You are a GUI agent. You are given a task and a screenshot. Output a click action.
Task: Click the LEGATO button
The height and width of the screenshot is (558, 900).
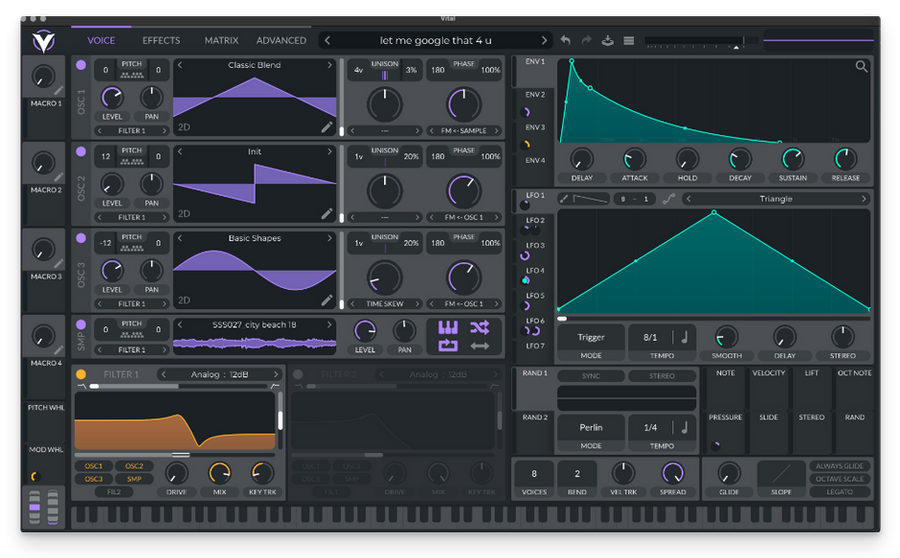[840, 492]
